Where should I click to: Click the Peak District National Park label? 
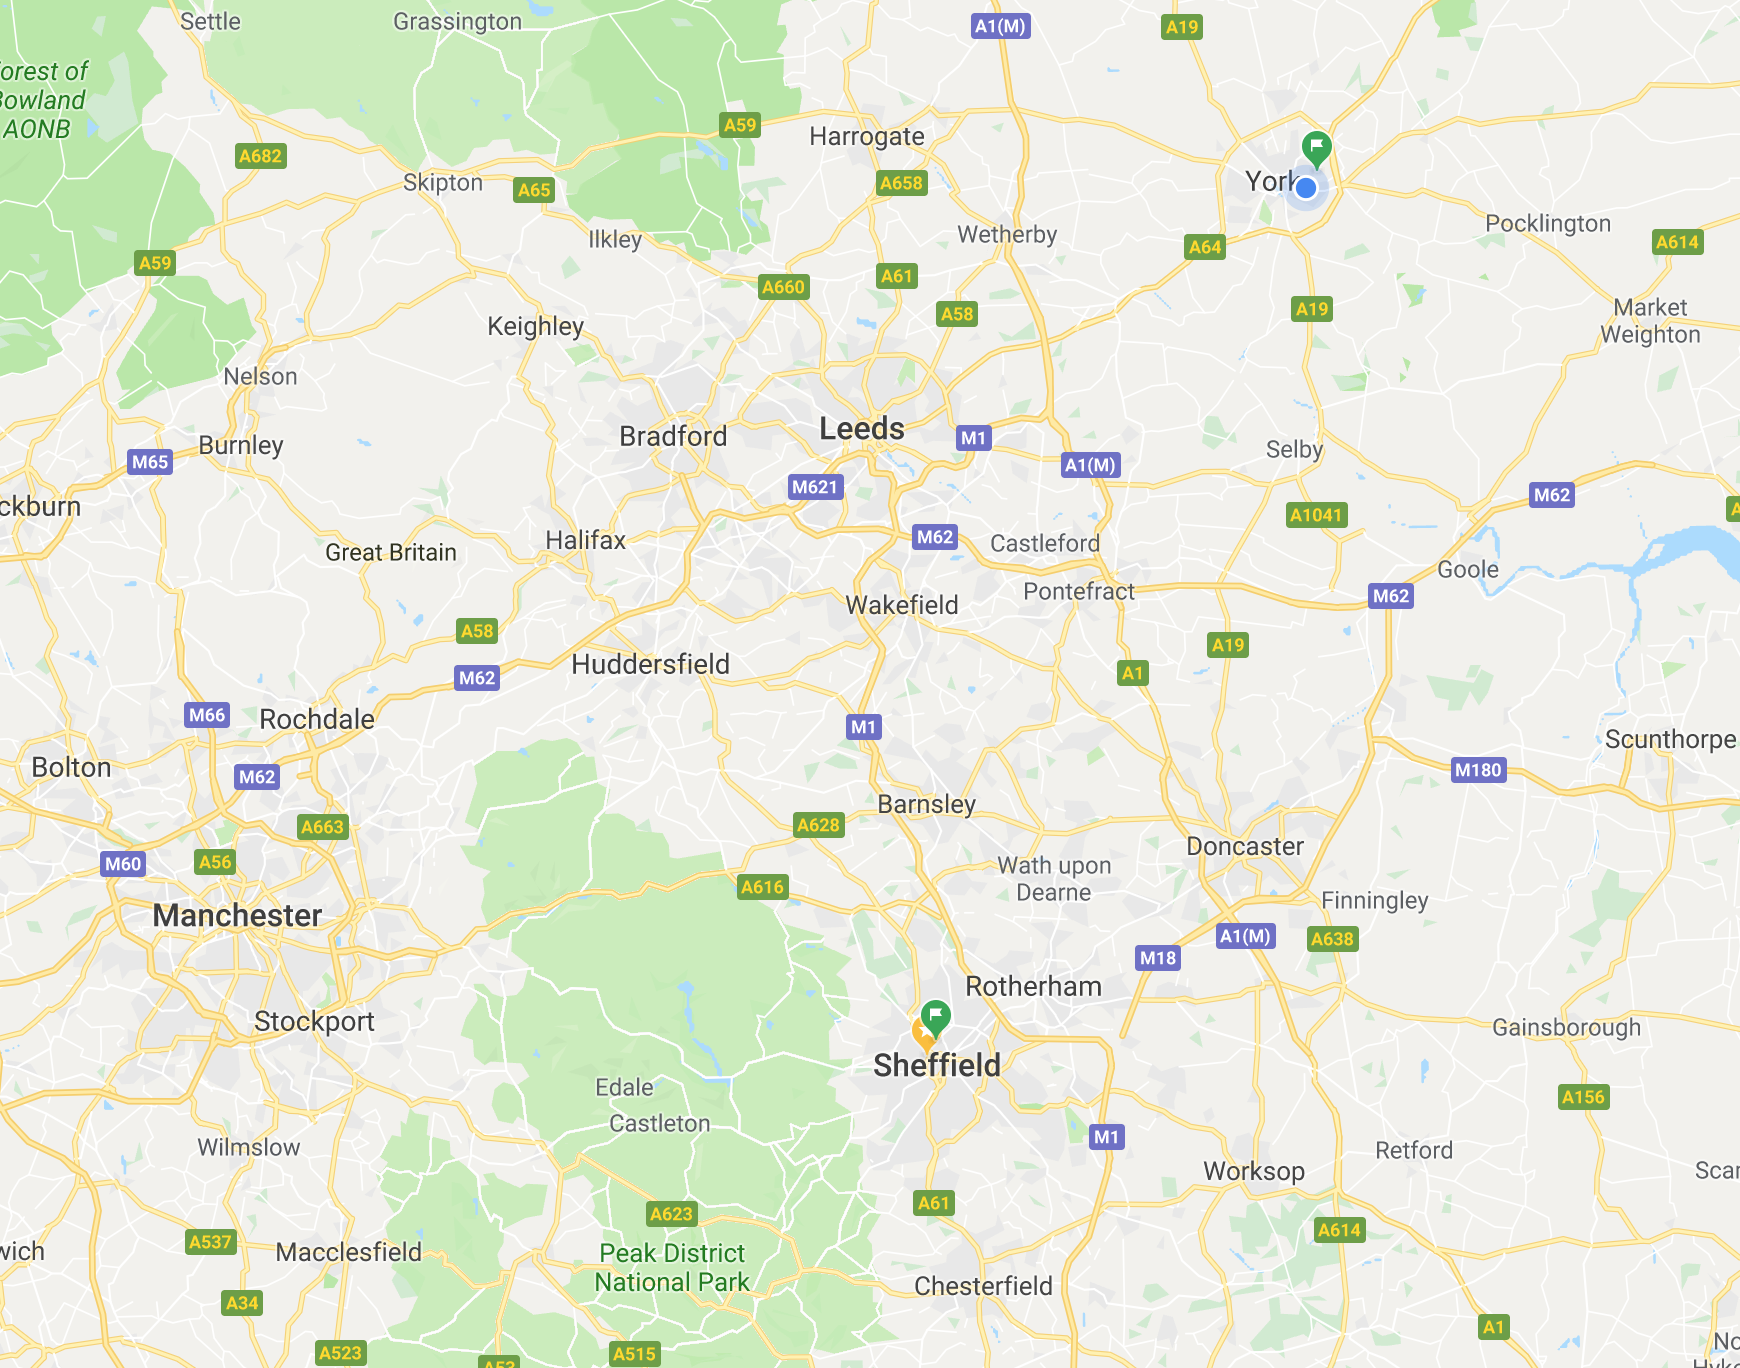click(x=672, y=1267)
